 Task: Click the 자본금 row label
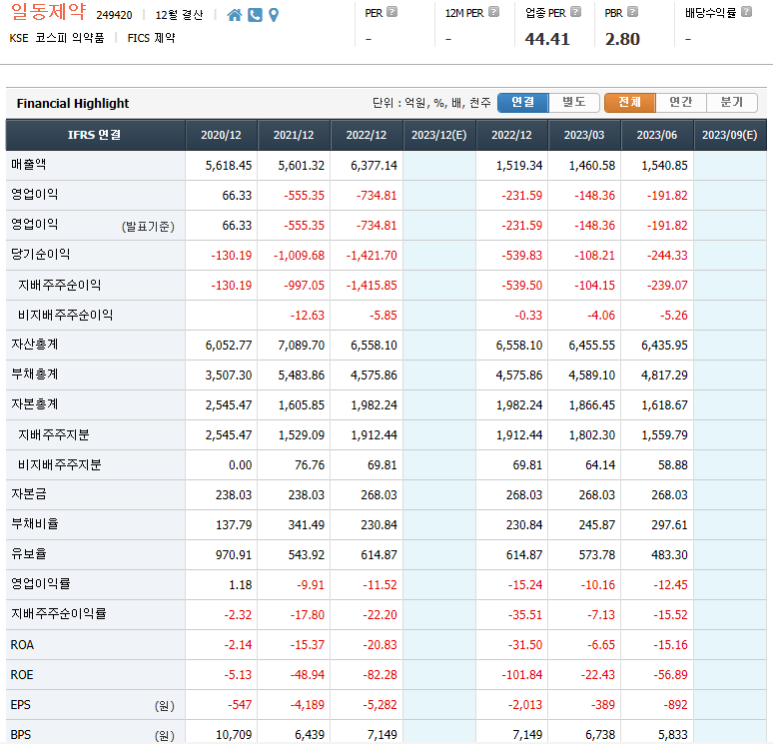point(29,494)
